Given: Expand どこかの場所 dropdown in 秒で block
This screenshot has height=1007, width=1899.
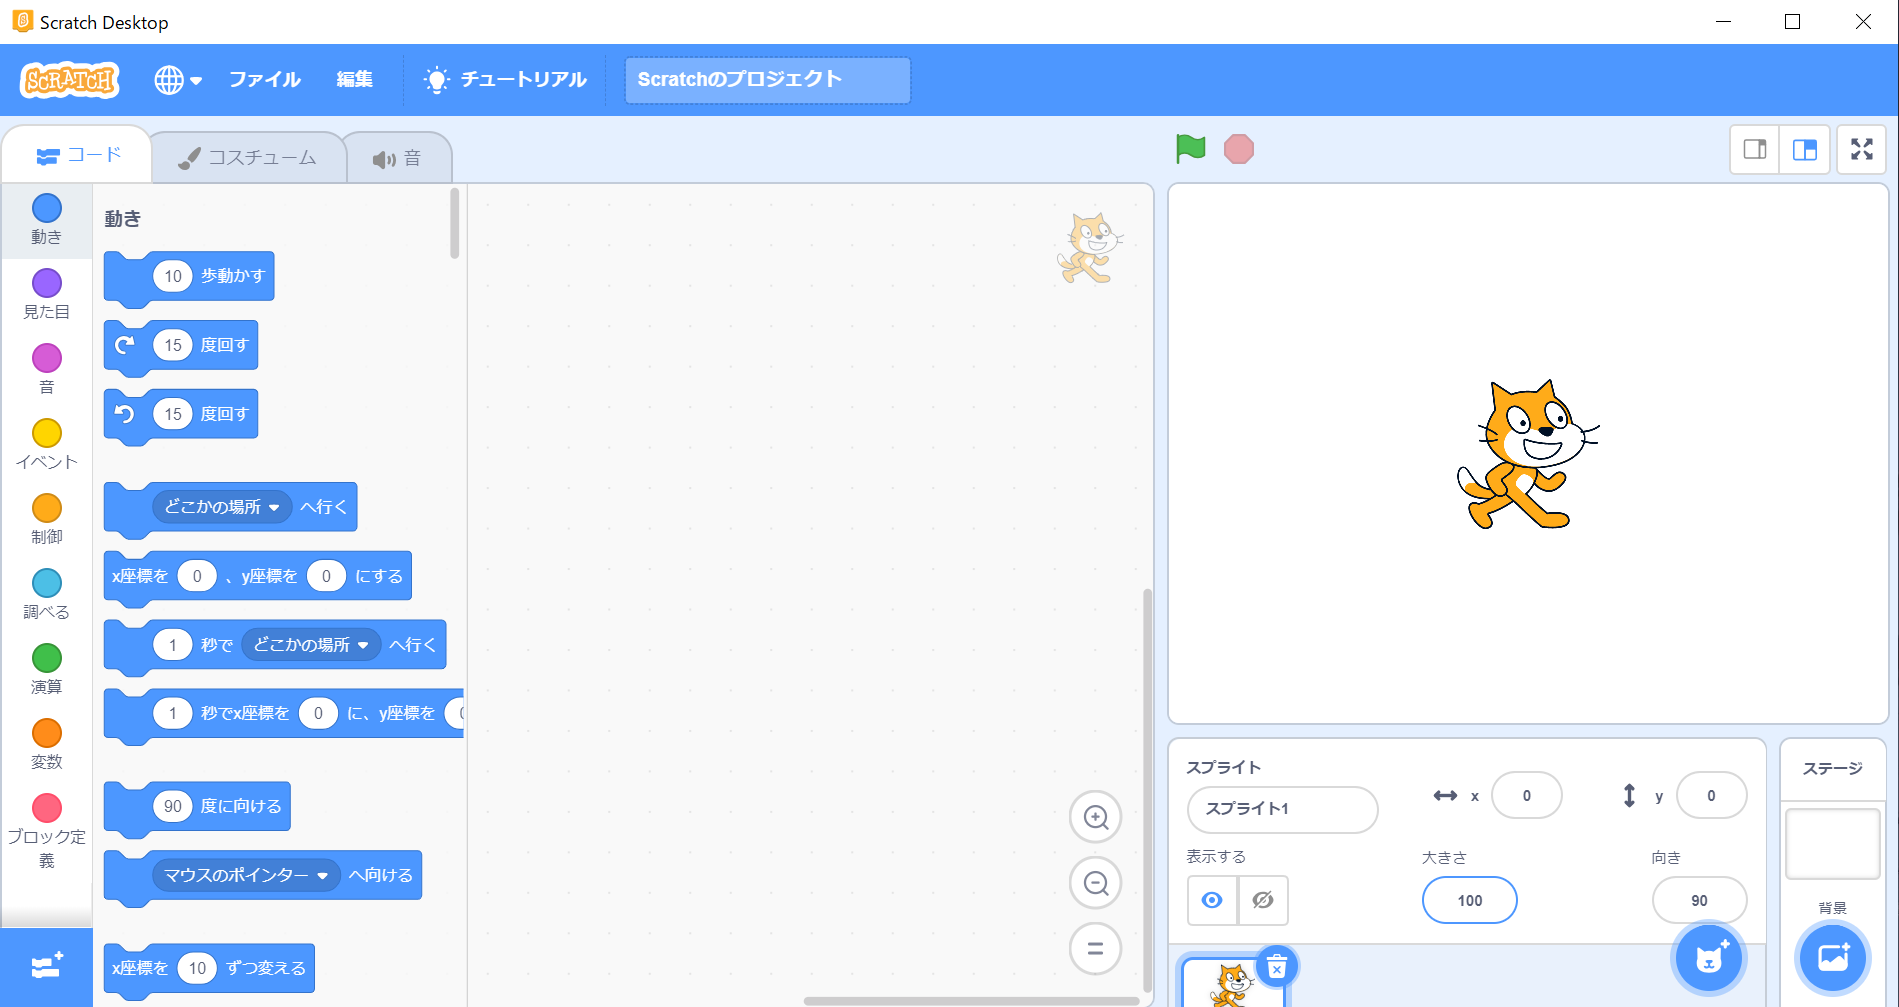Looking at the screenshot, I should pyautogui.click(x=311, y=645).
